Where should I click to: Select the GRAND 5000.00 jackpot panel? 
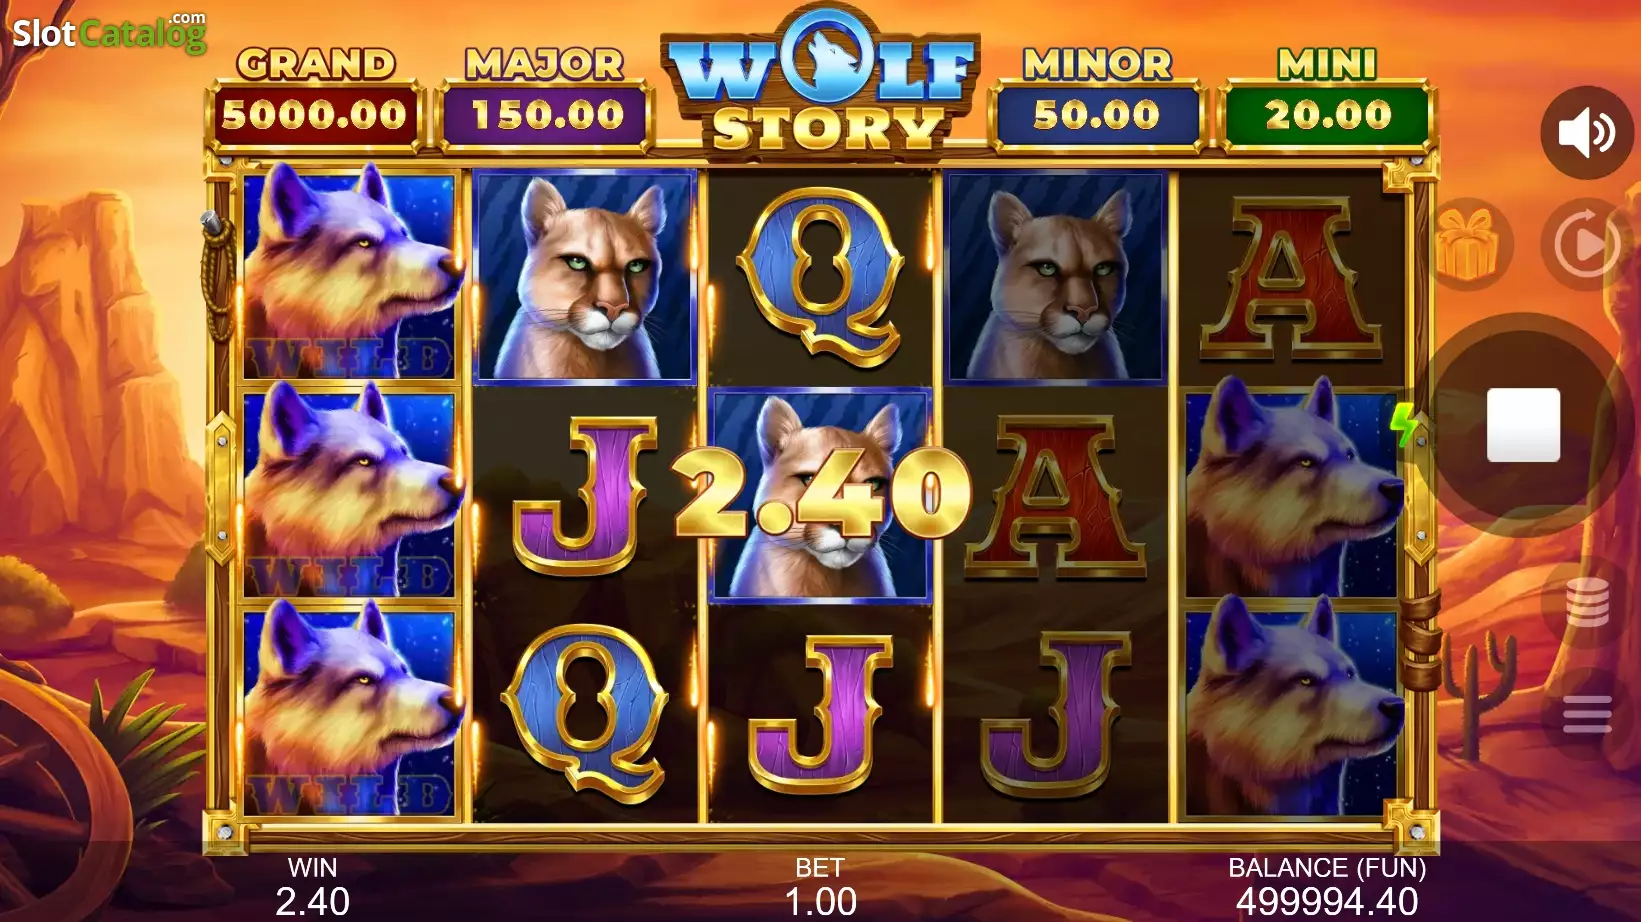pyautogui.click(x=315, y=98)
